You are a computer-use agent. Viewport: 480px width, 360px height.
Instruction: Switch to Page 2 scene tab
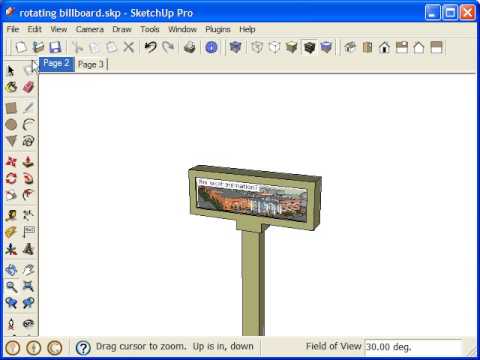56,64
